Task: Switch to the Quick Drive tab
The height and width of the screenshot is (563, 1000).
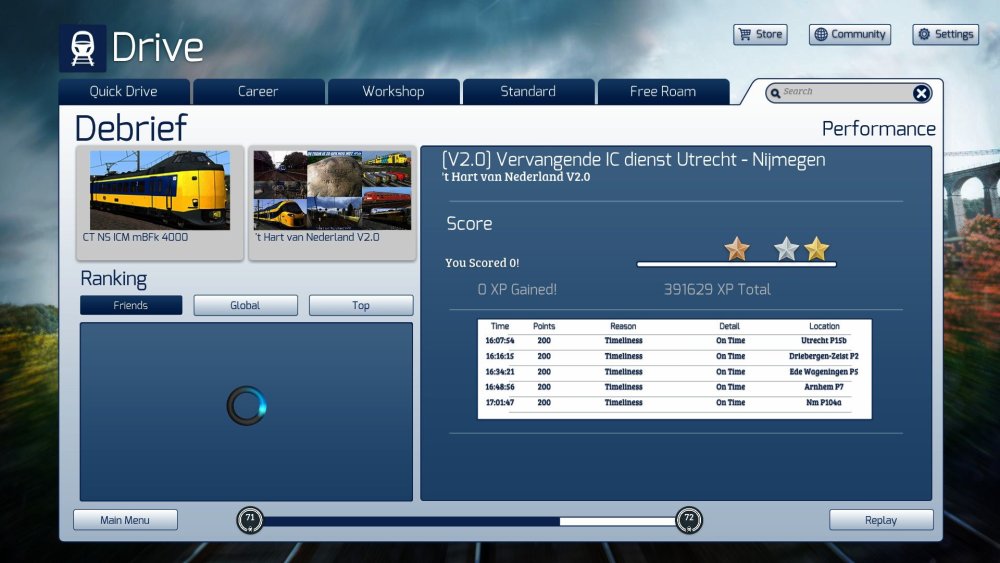Action: [x=124, y=92]
